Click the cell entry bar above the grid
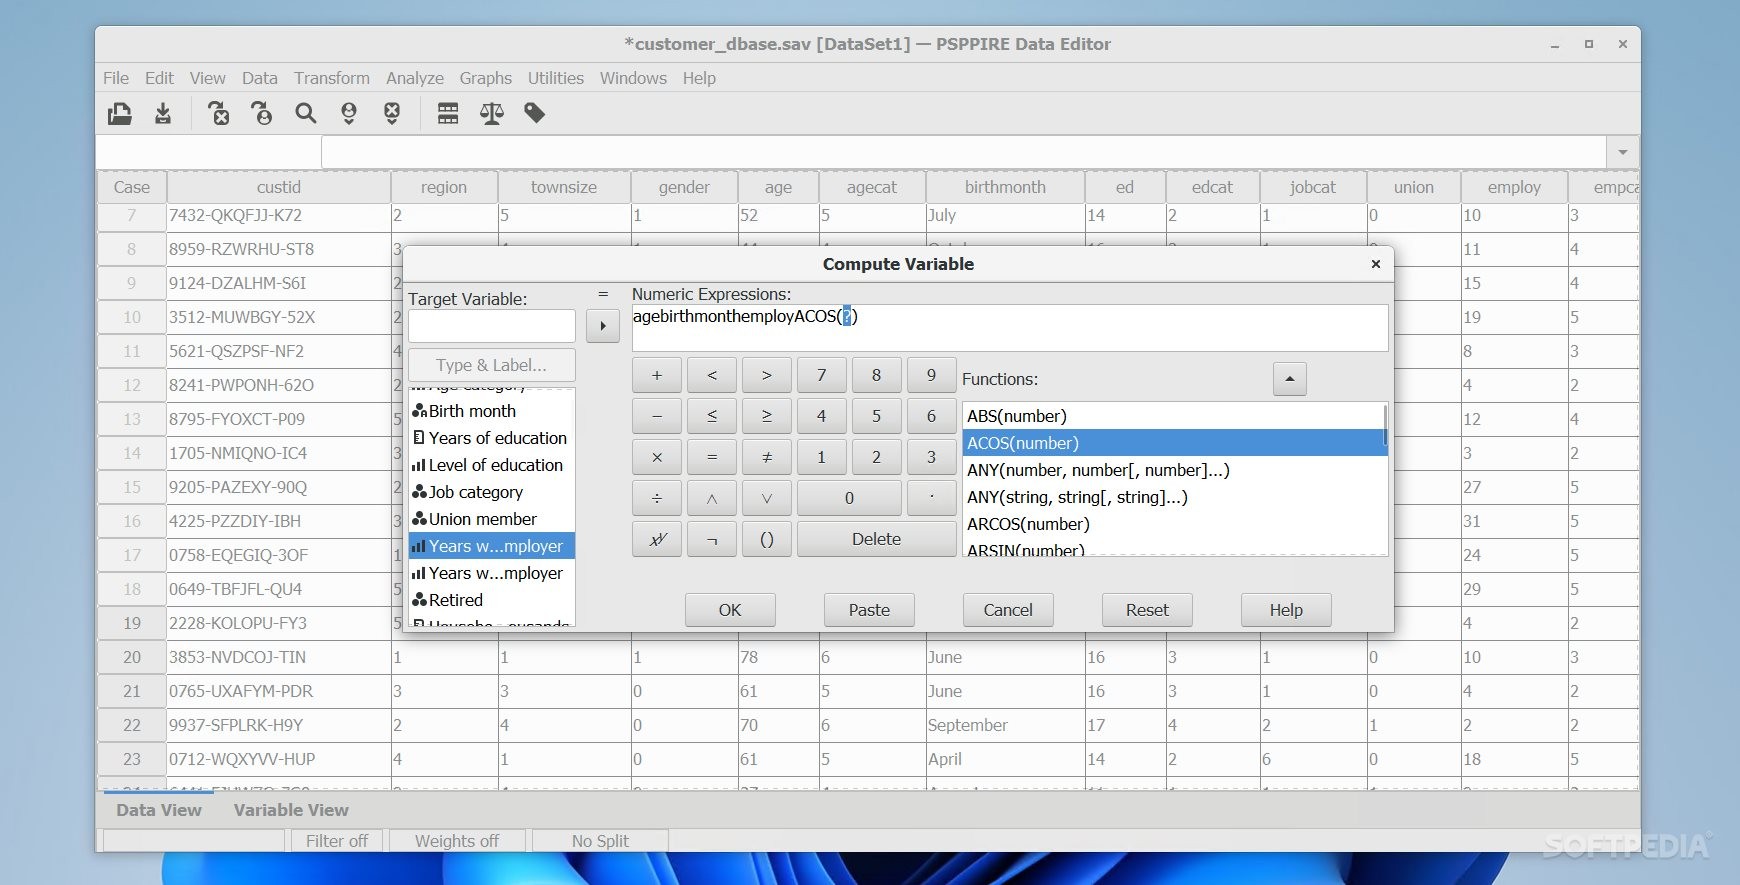The image size is (1740, 885). tap(964, 152)
